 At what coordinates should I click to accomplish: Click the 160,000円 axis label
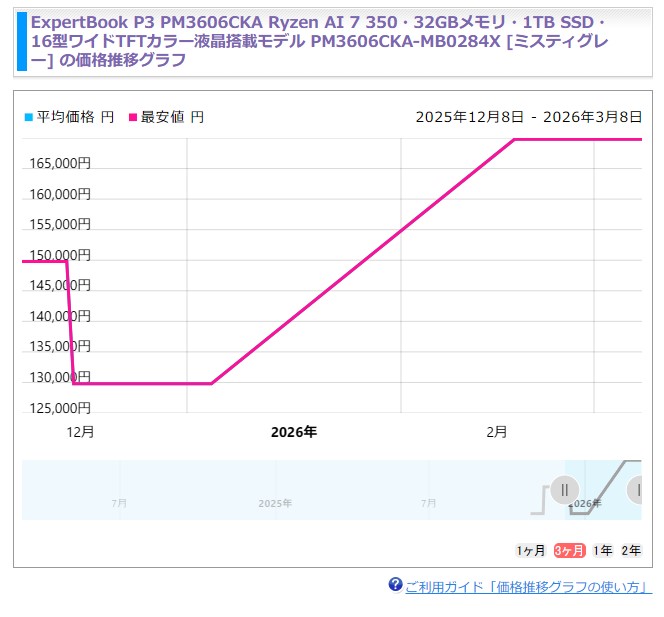60,194
